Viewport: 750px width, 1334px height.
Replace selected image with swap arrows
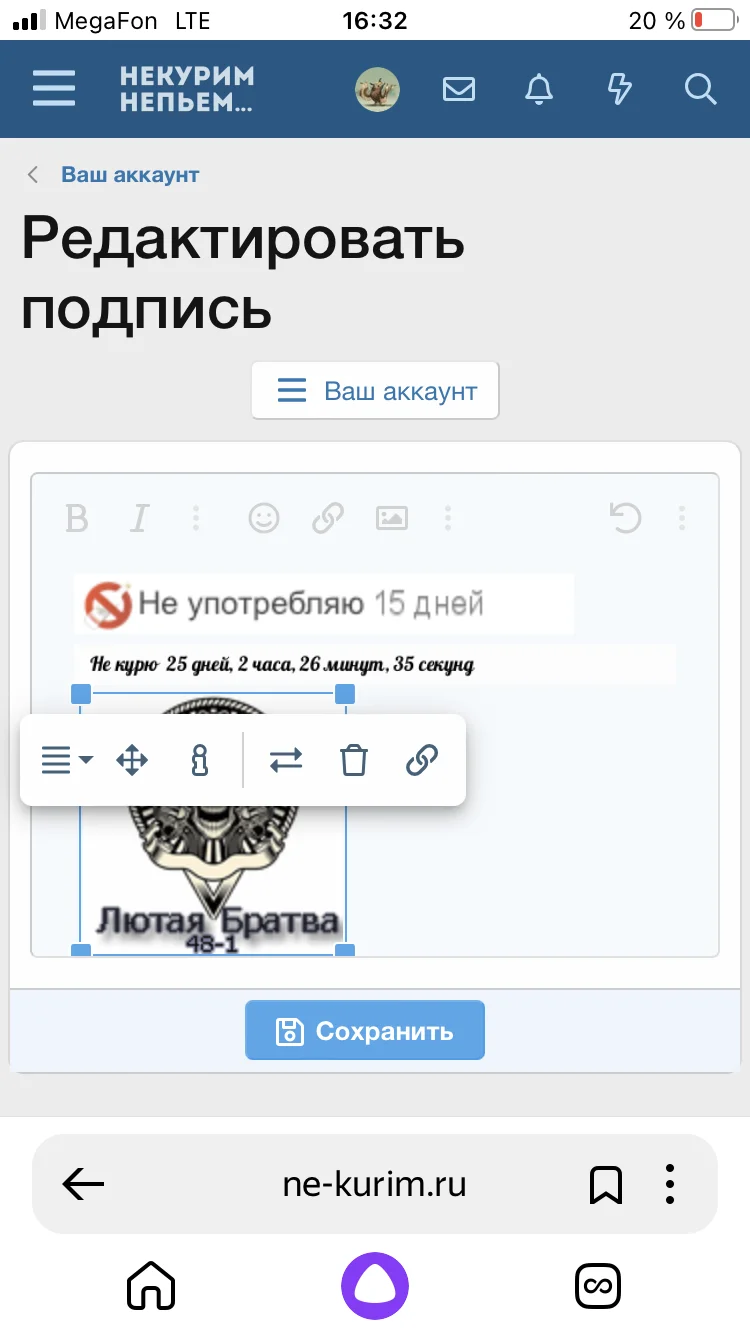[x=286, y=760]
